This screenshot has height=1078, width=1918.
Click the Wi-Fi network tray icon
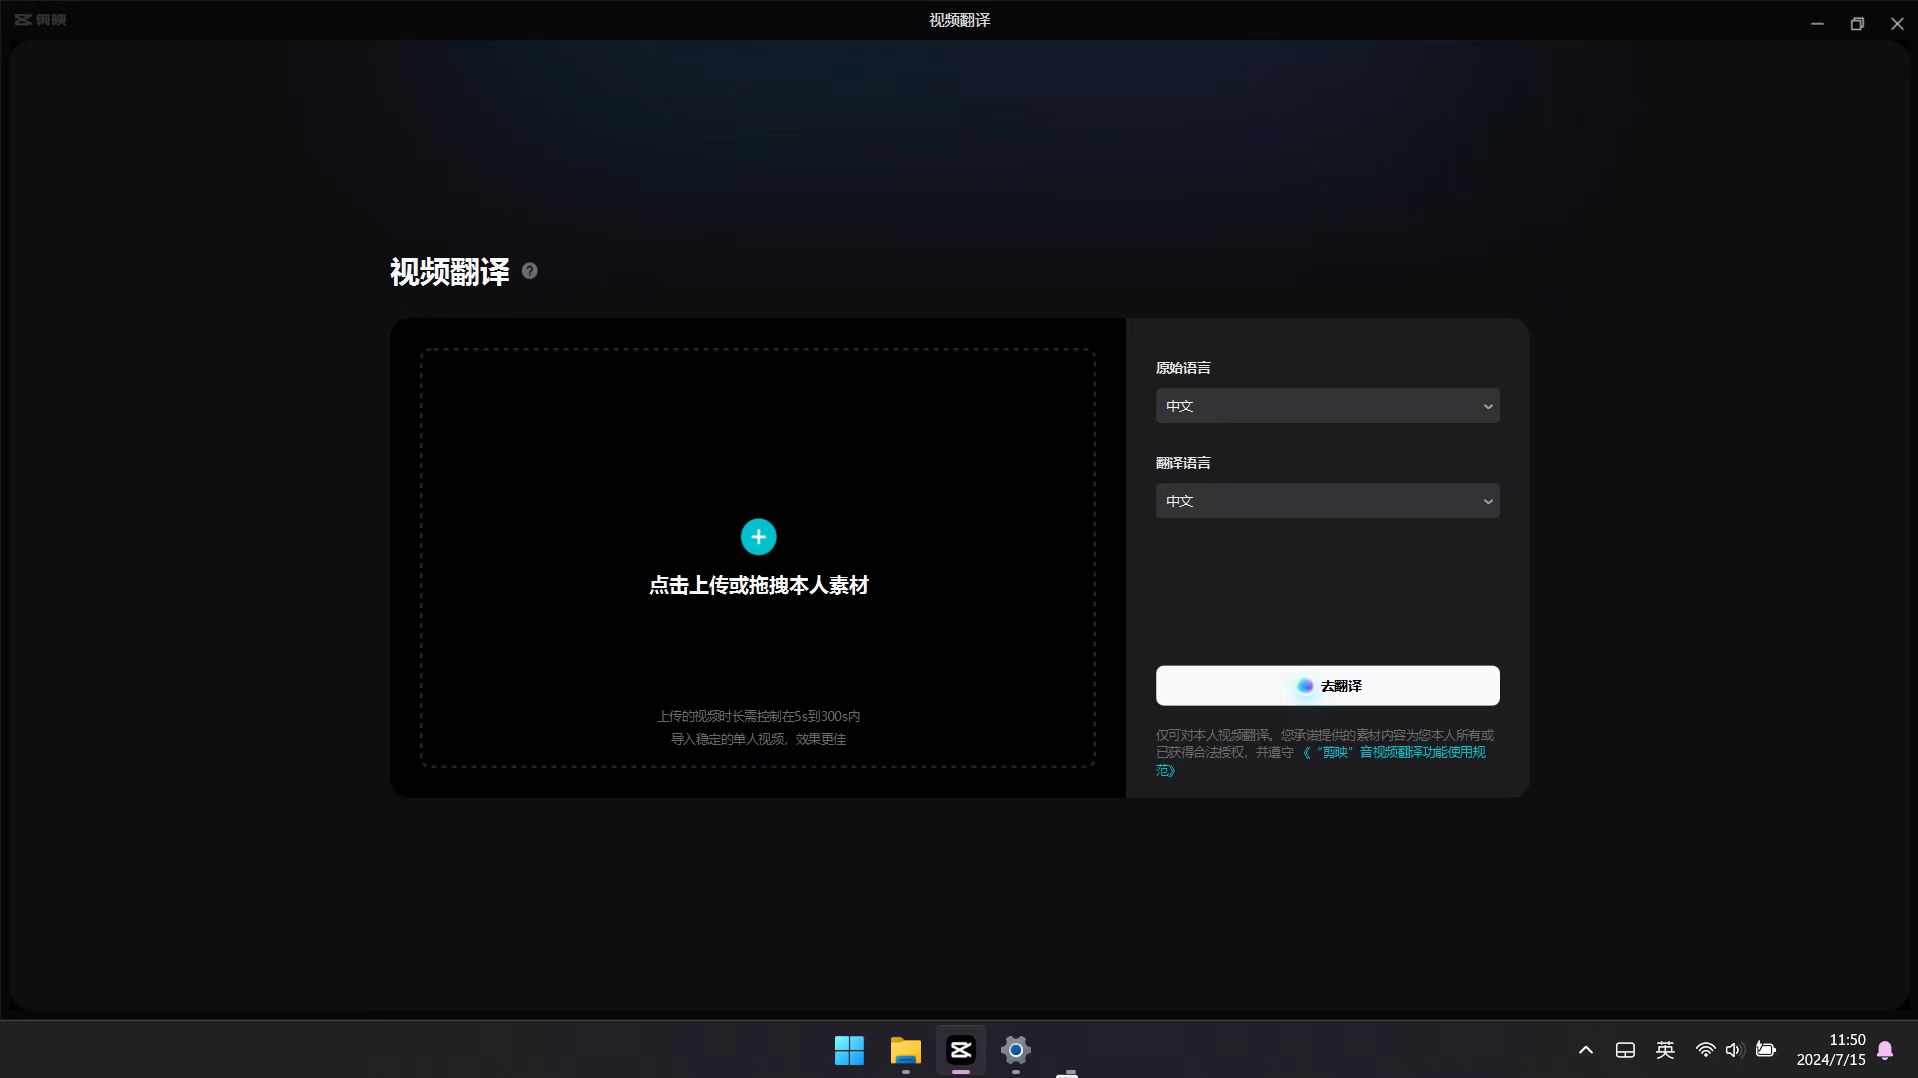[1705, 1050]
